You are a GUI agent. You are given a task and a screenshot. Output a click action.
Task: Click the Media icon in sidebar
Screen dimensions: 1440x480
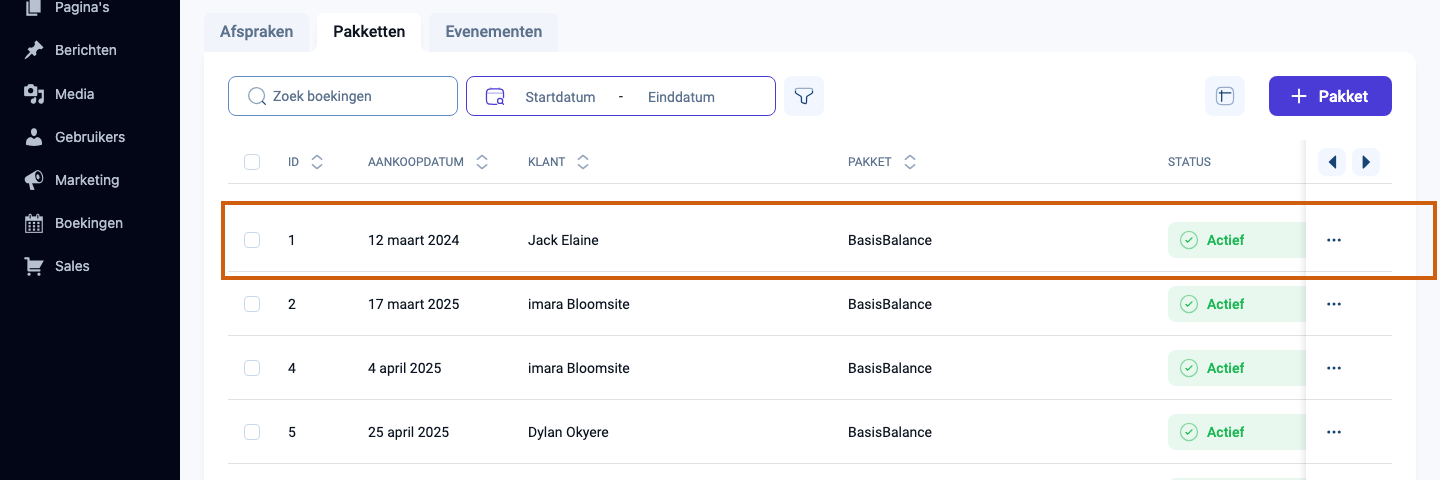(x=34, y=94)
